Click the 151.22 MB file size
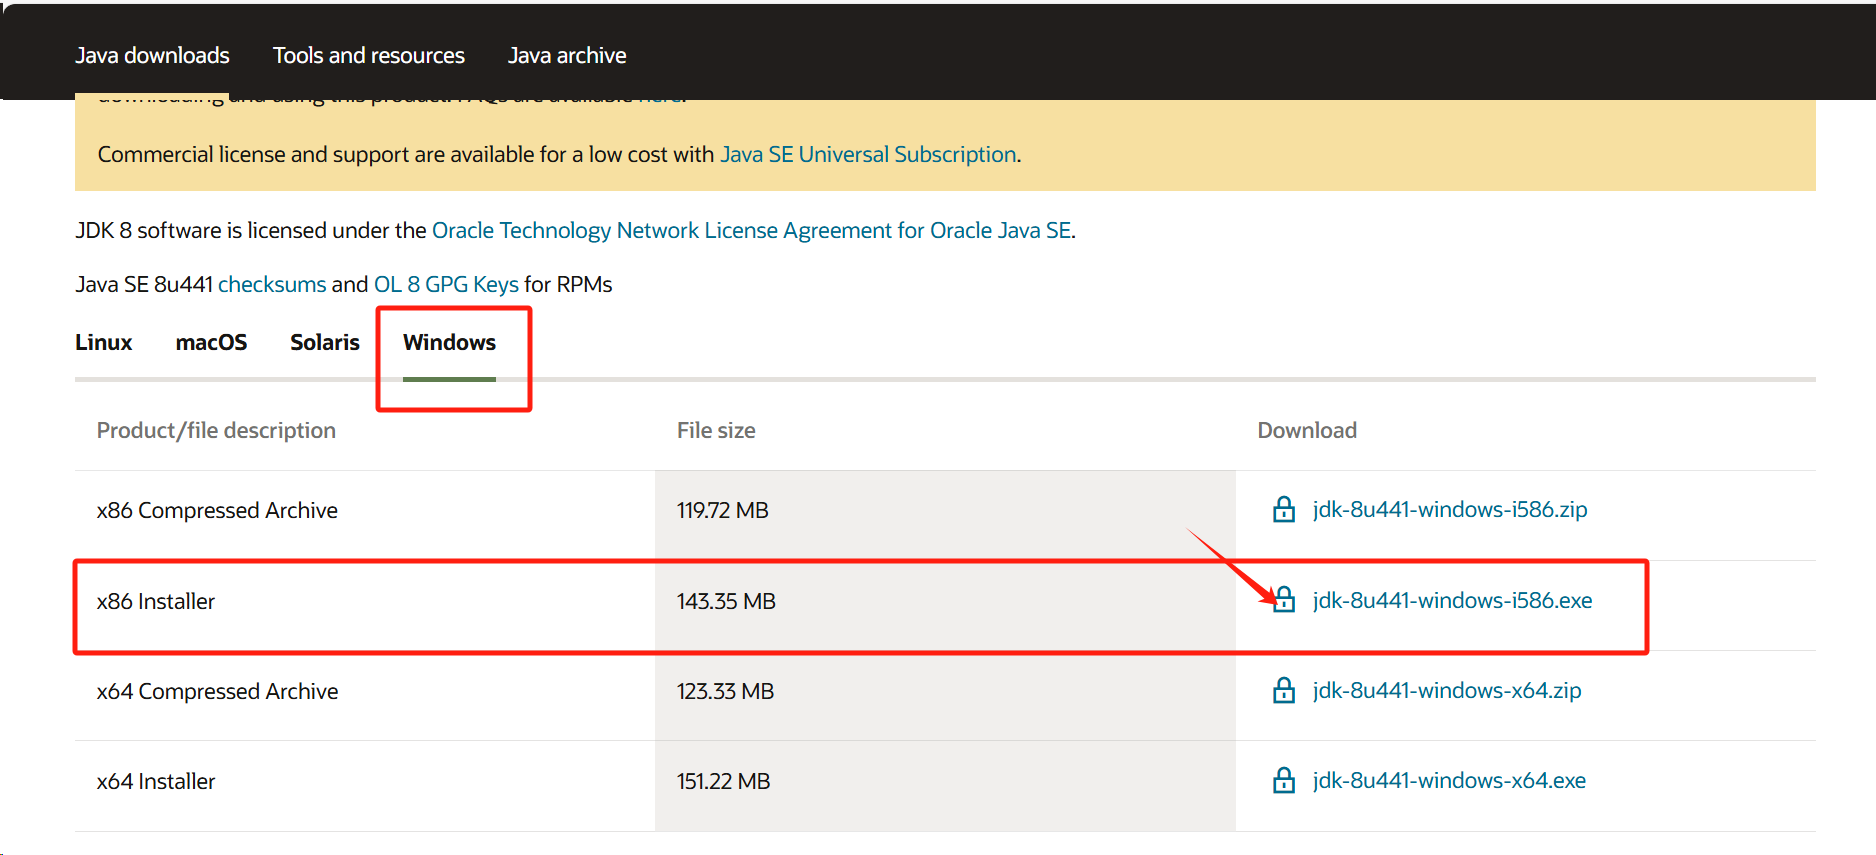The height and width of the screenshot is (855, 1876). (x=723, y=782)
